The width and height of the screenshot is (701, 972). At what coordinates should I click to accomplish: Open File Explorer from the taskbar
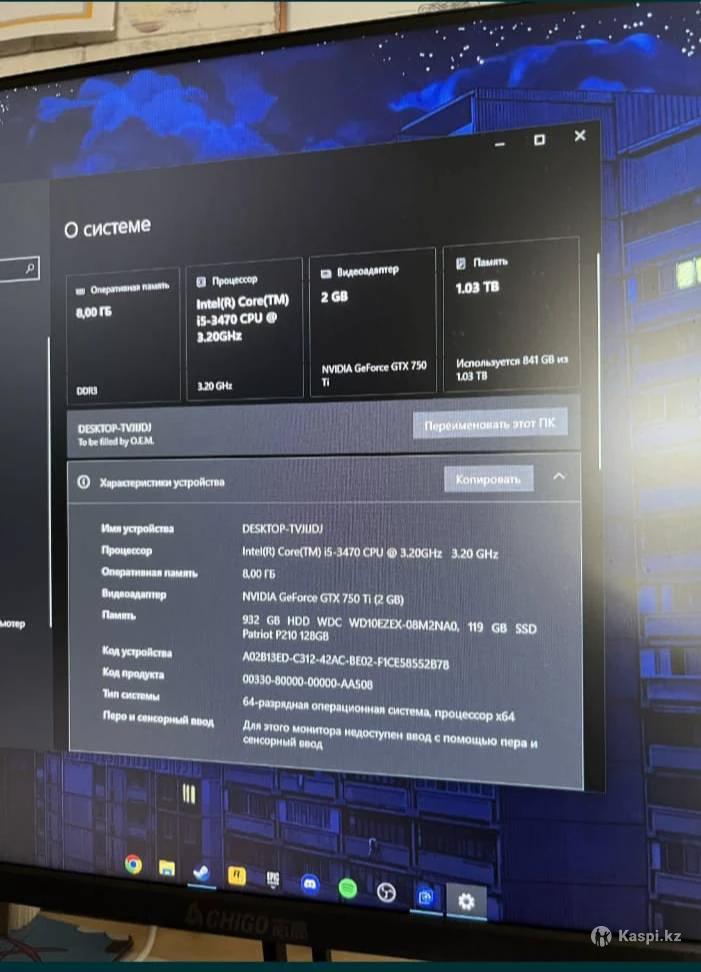pyautogui.click(x=166, y=868)
